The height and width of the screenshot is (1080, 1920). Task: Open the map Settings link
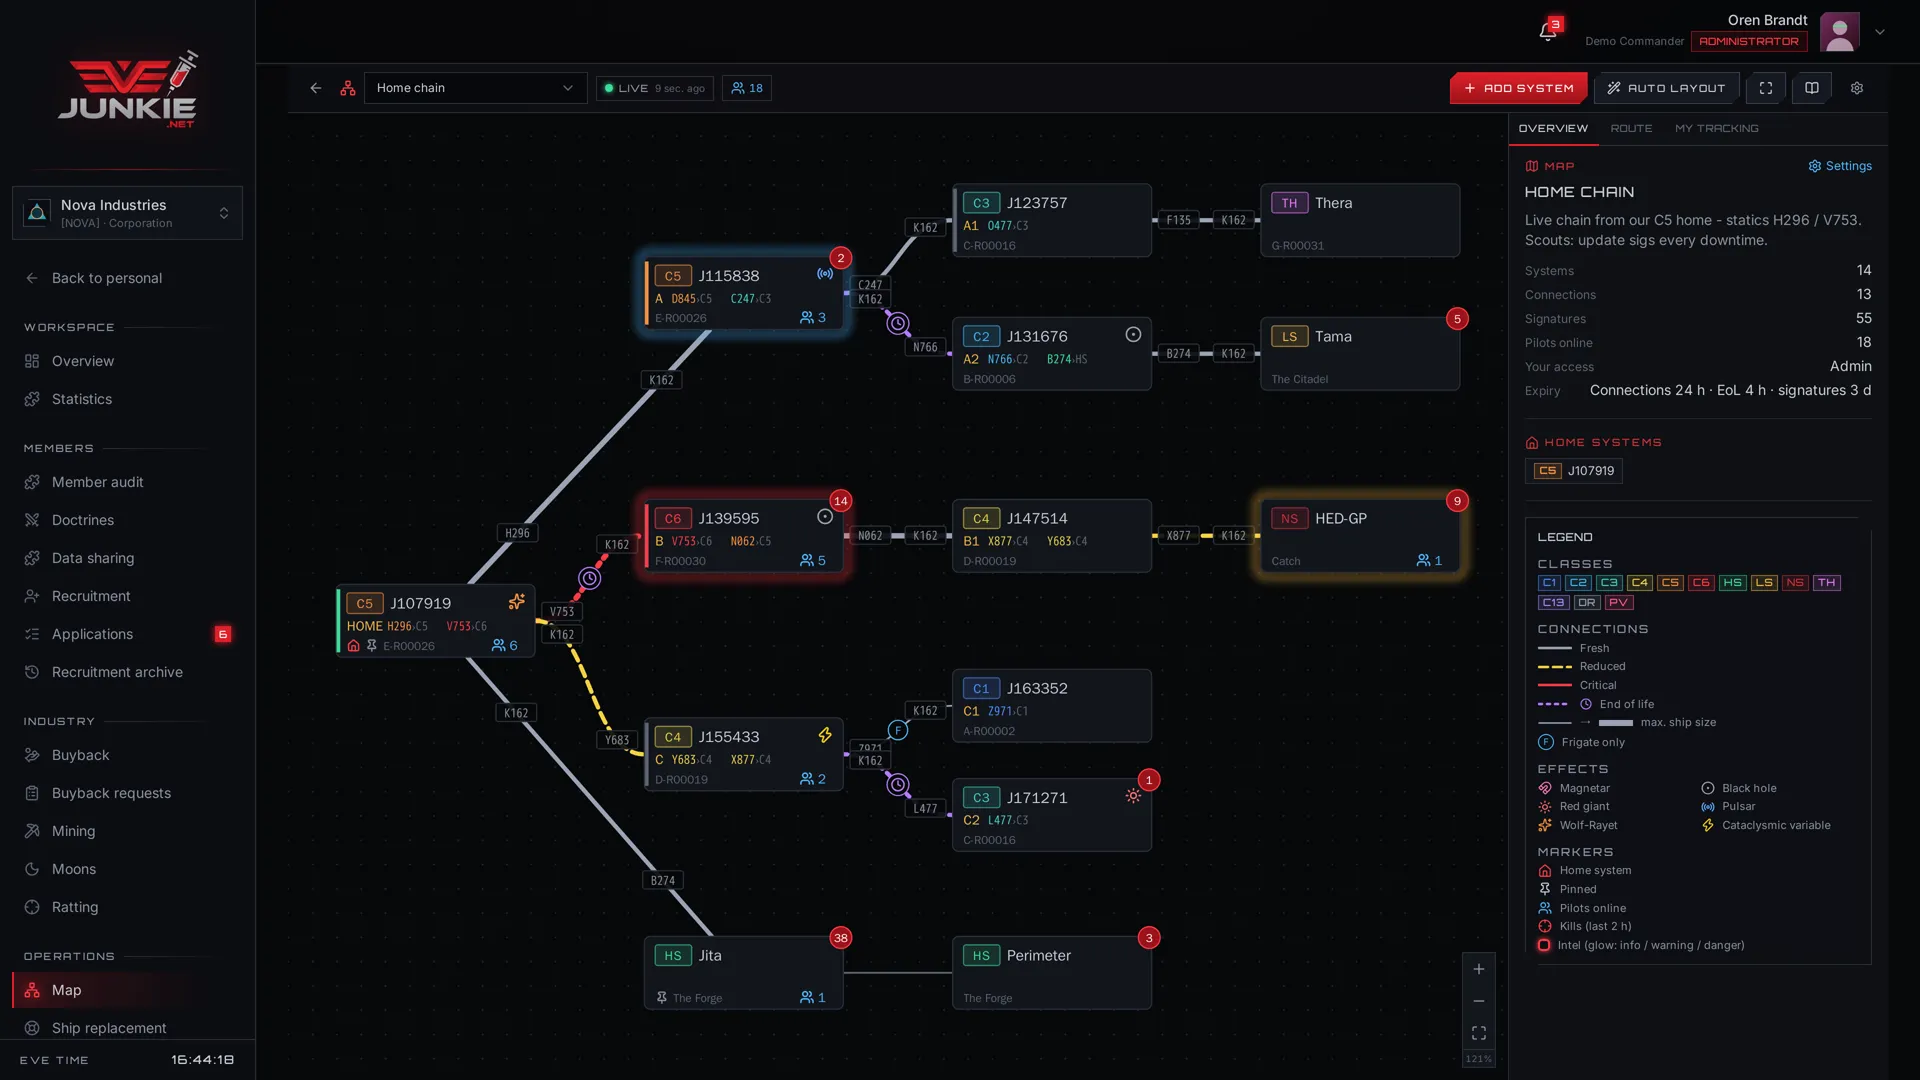[1840, 166]
